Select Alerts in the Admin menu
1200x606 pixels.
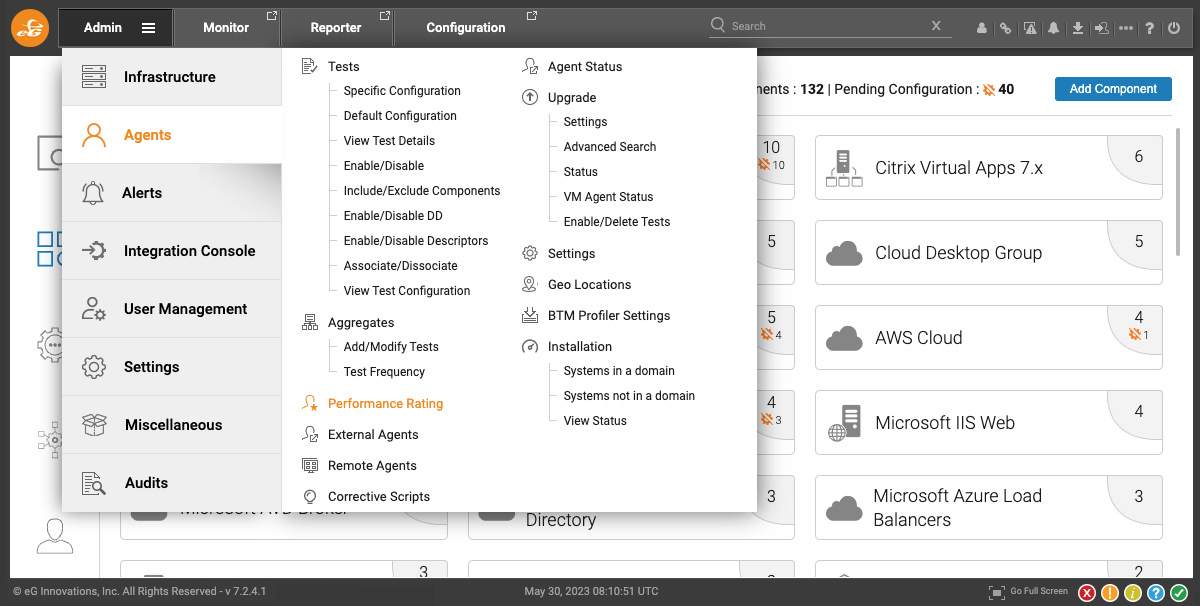171,193
